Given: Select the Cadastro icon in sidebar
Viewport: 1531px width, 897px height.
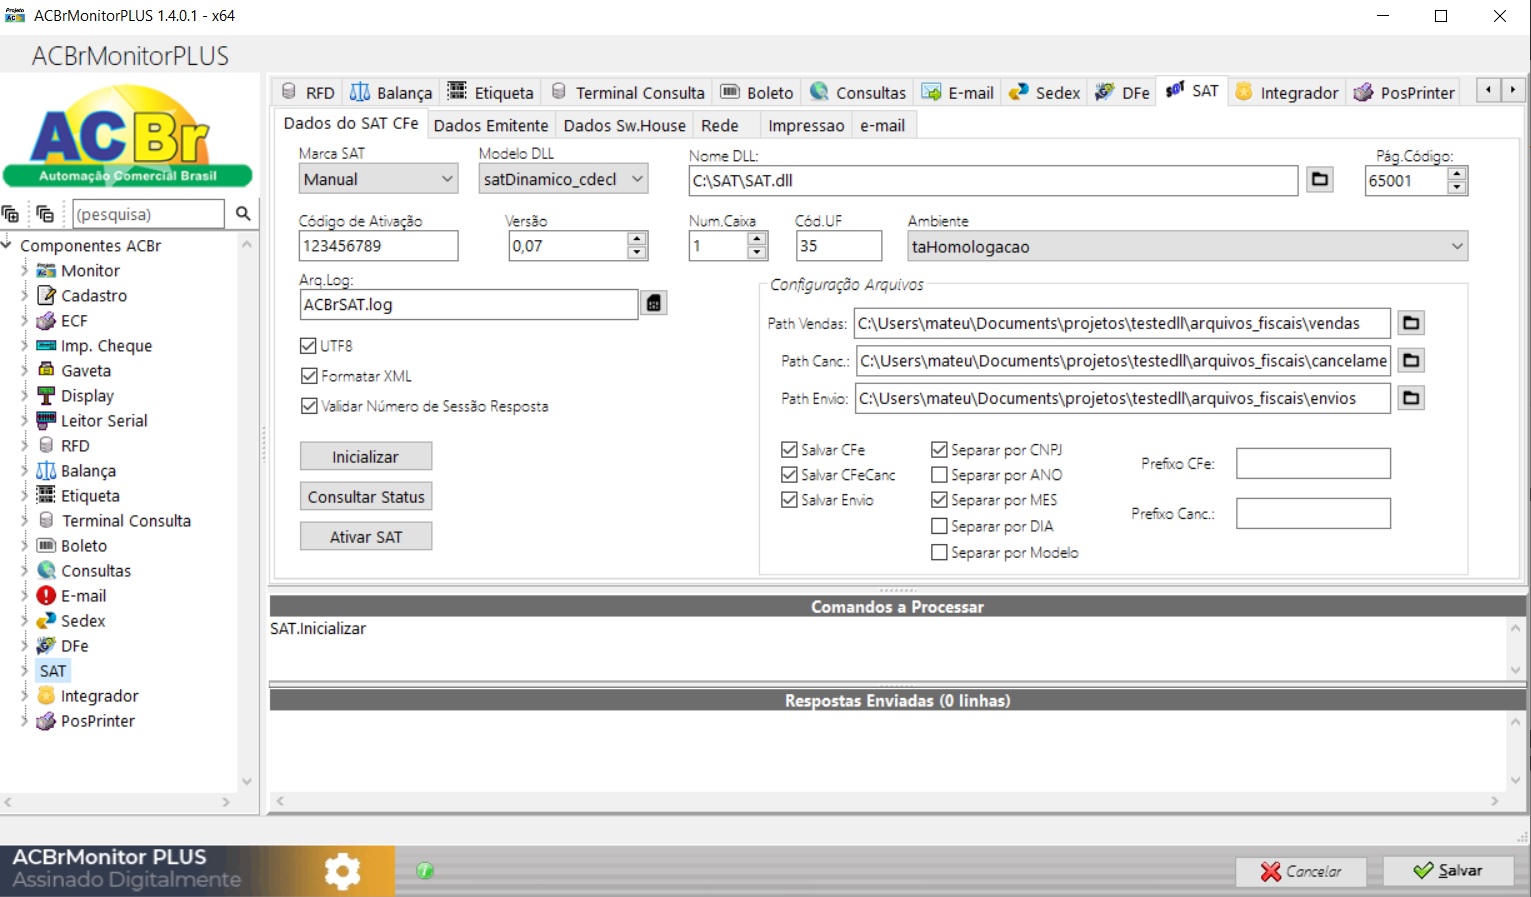Looking at the screenshot, I should (x=46, y=296).
